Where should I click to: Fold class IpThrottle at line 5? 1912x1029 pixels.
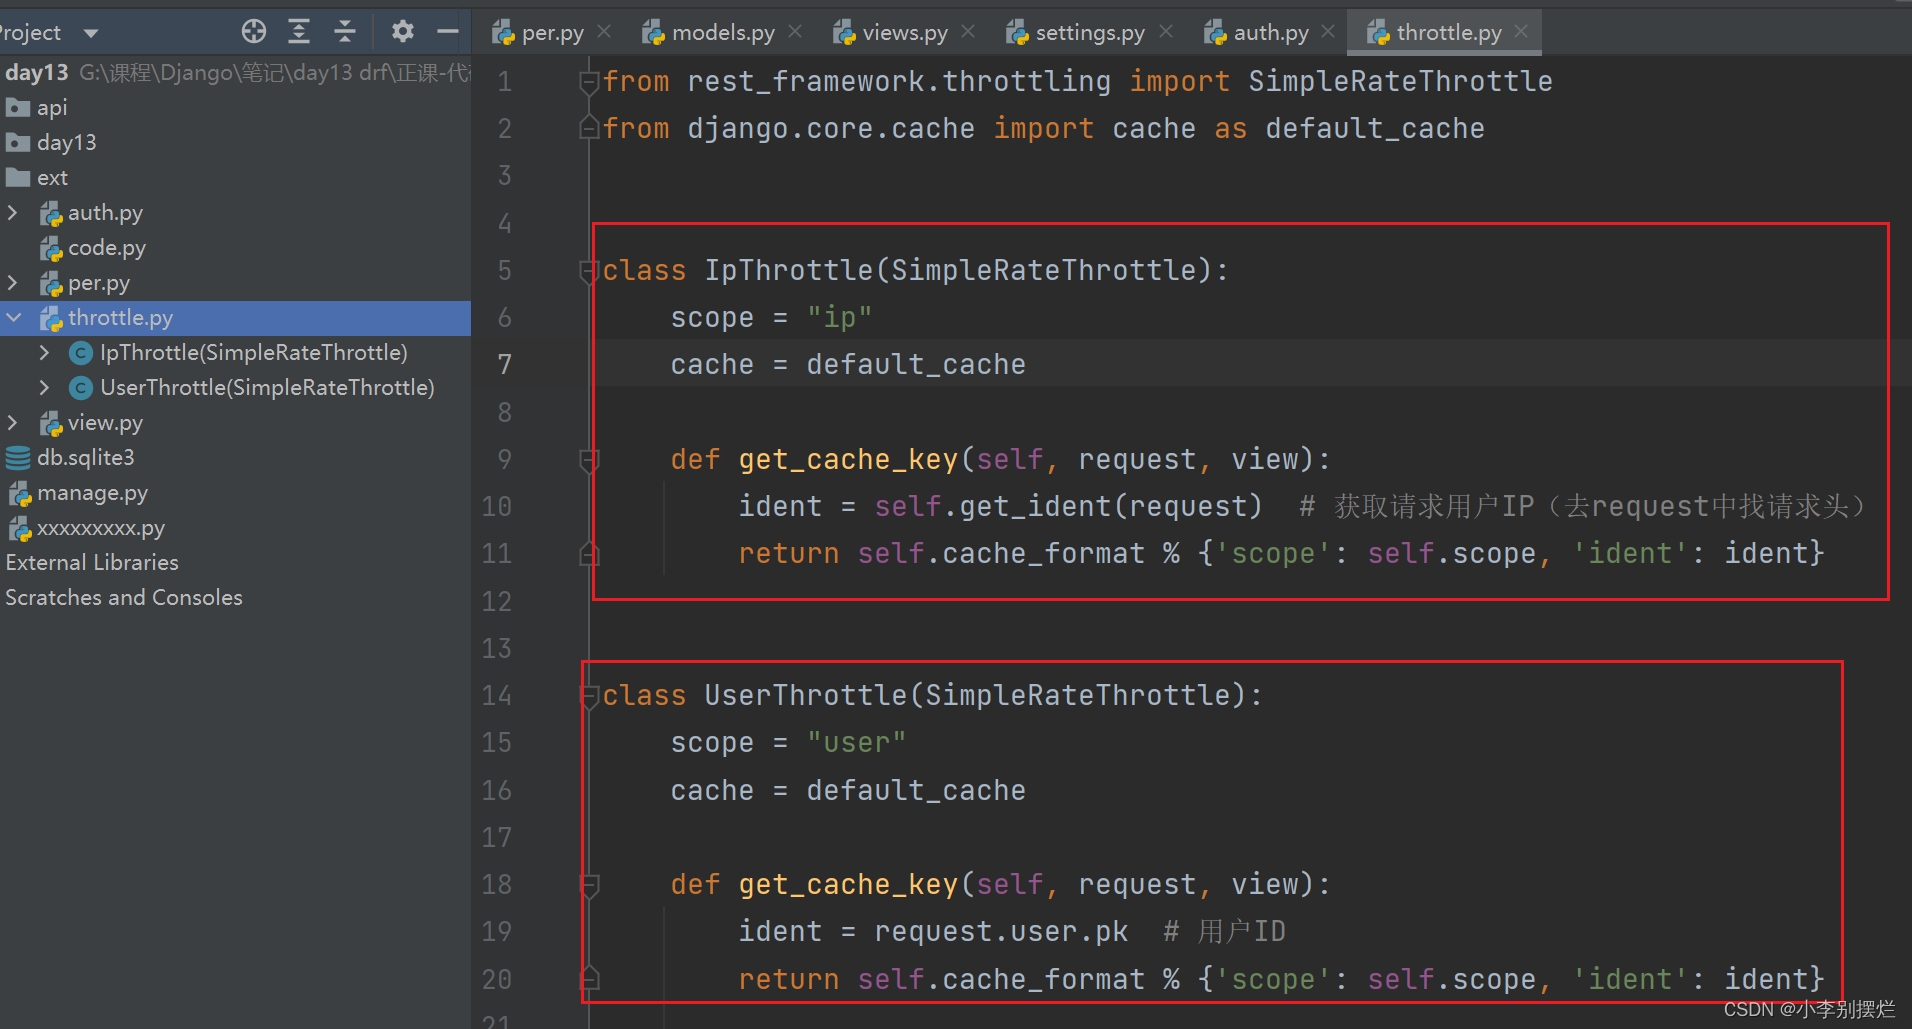pyautogui.click(x=589, y=270)
